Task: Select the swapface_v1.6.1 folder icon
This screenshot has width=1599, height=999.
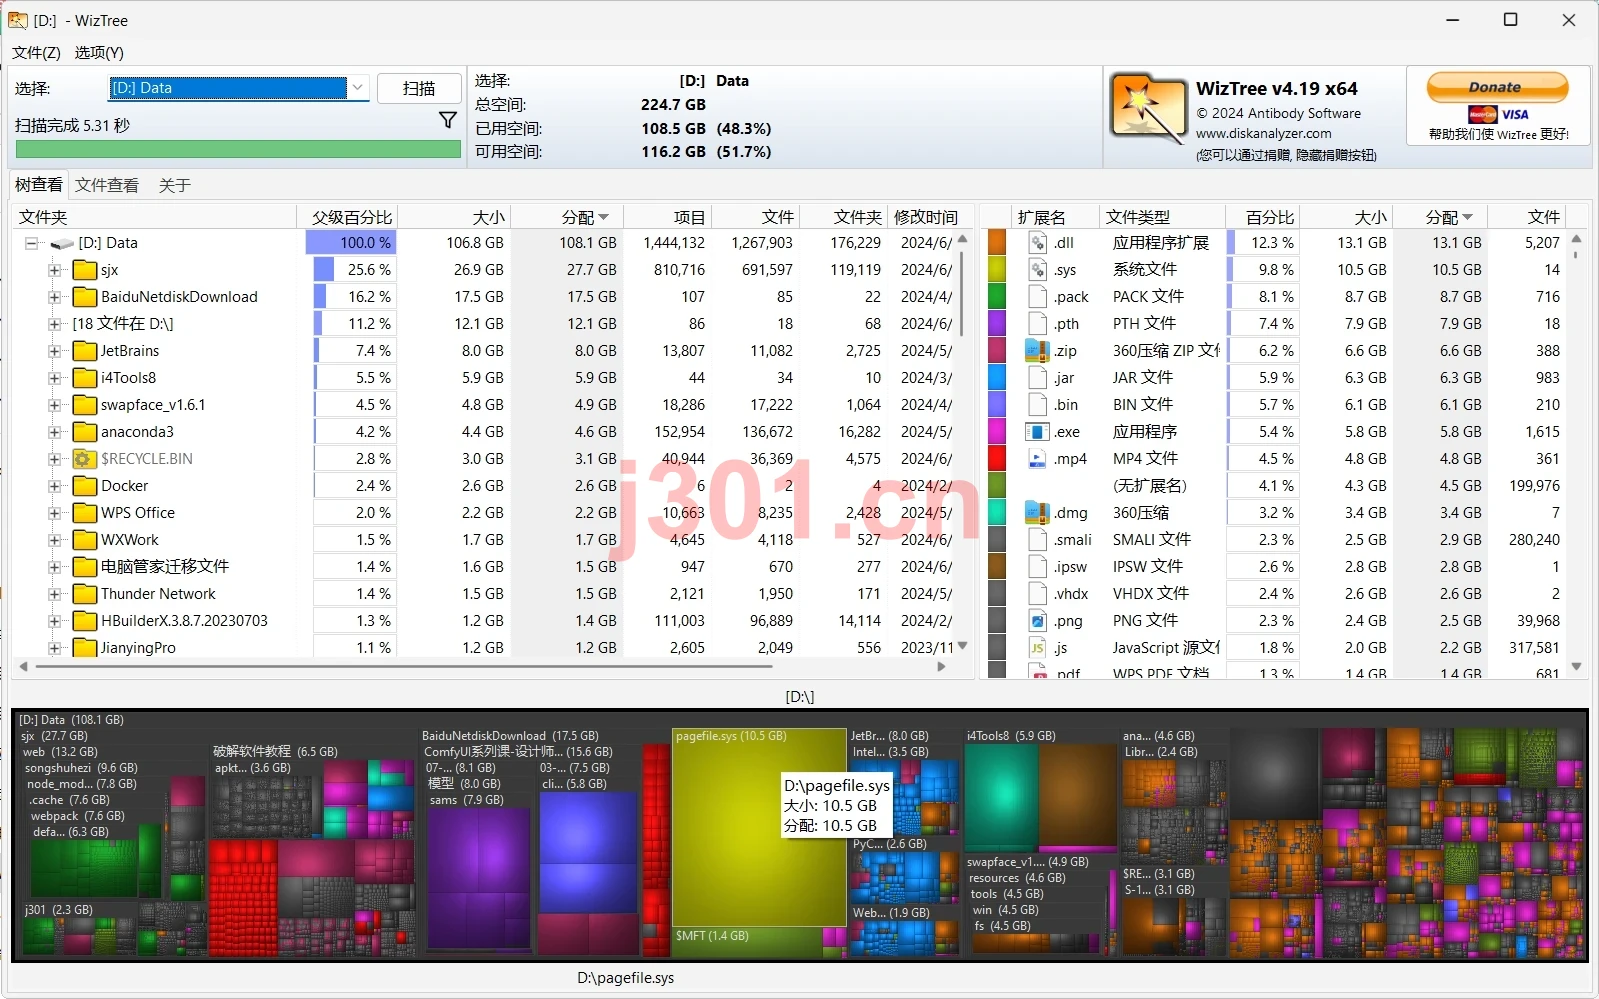Action: click(x=85, y=405)
